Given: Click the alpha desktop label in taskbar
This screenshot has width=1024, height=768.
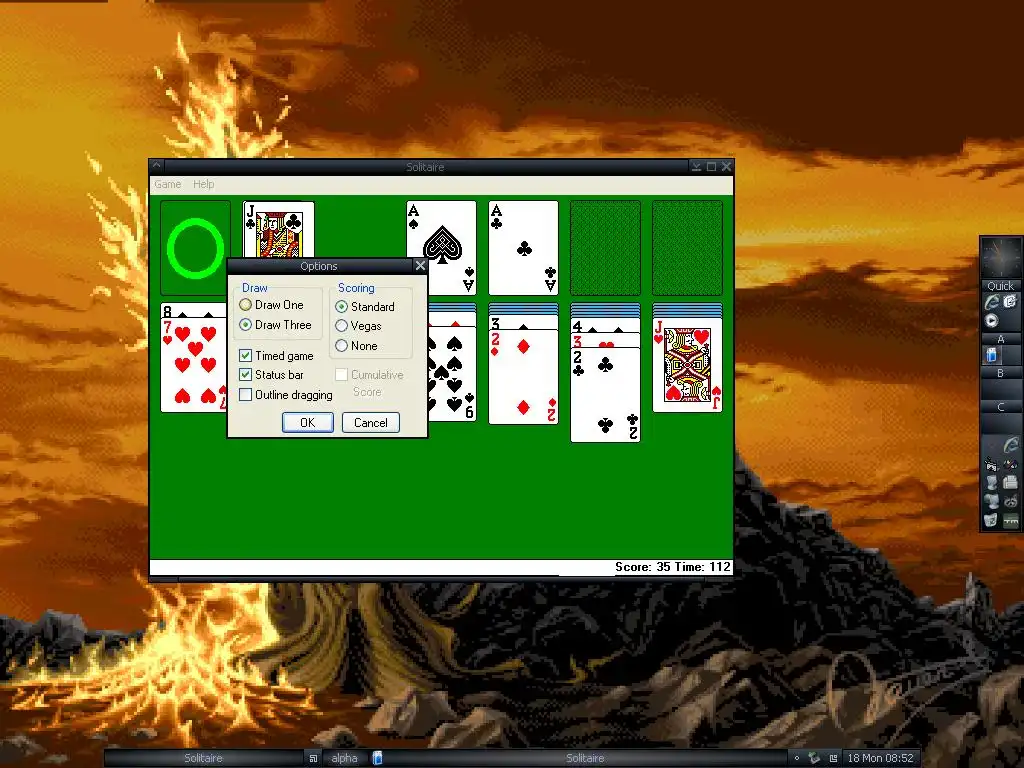Looking at the screenshot, I should 344,758.
